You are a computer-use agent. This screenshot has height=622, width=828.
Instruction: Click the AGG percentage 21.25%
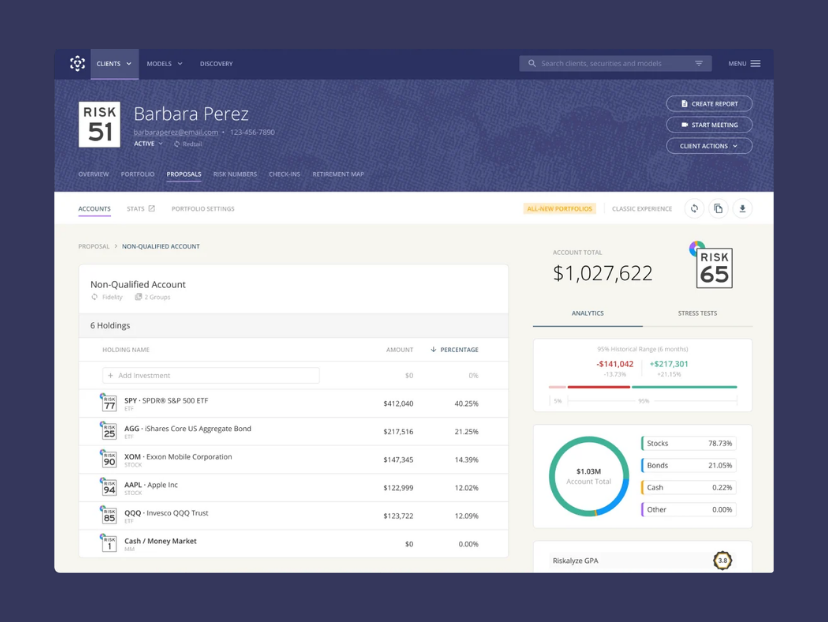tap(466, 431)
